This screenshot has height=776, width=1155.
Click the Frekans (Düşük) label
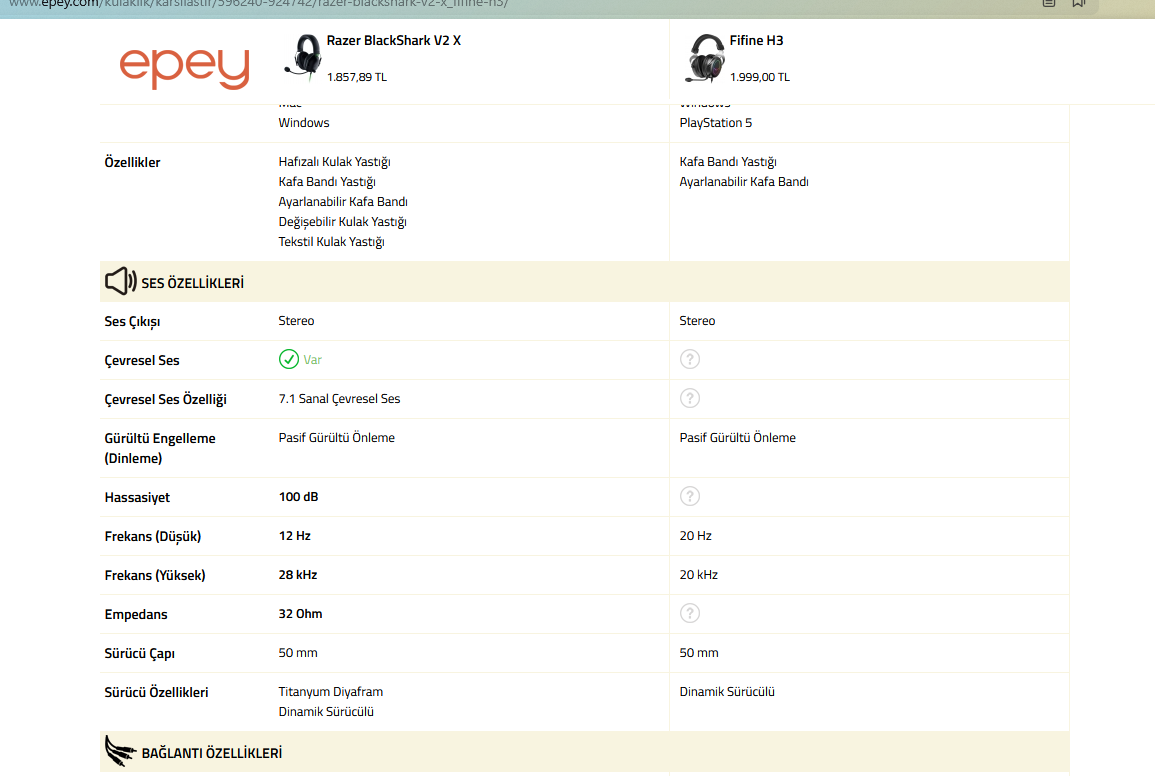pos(152,536)
